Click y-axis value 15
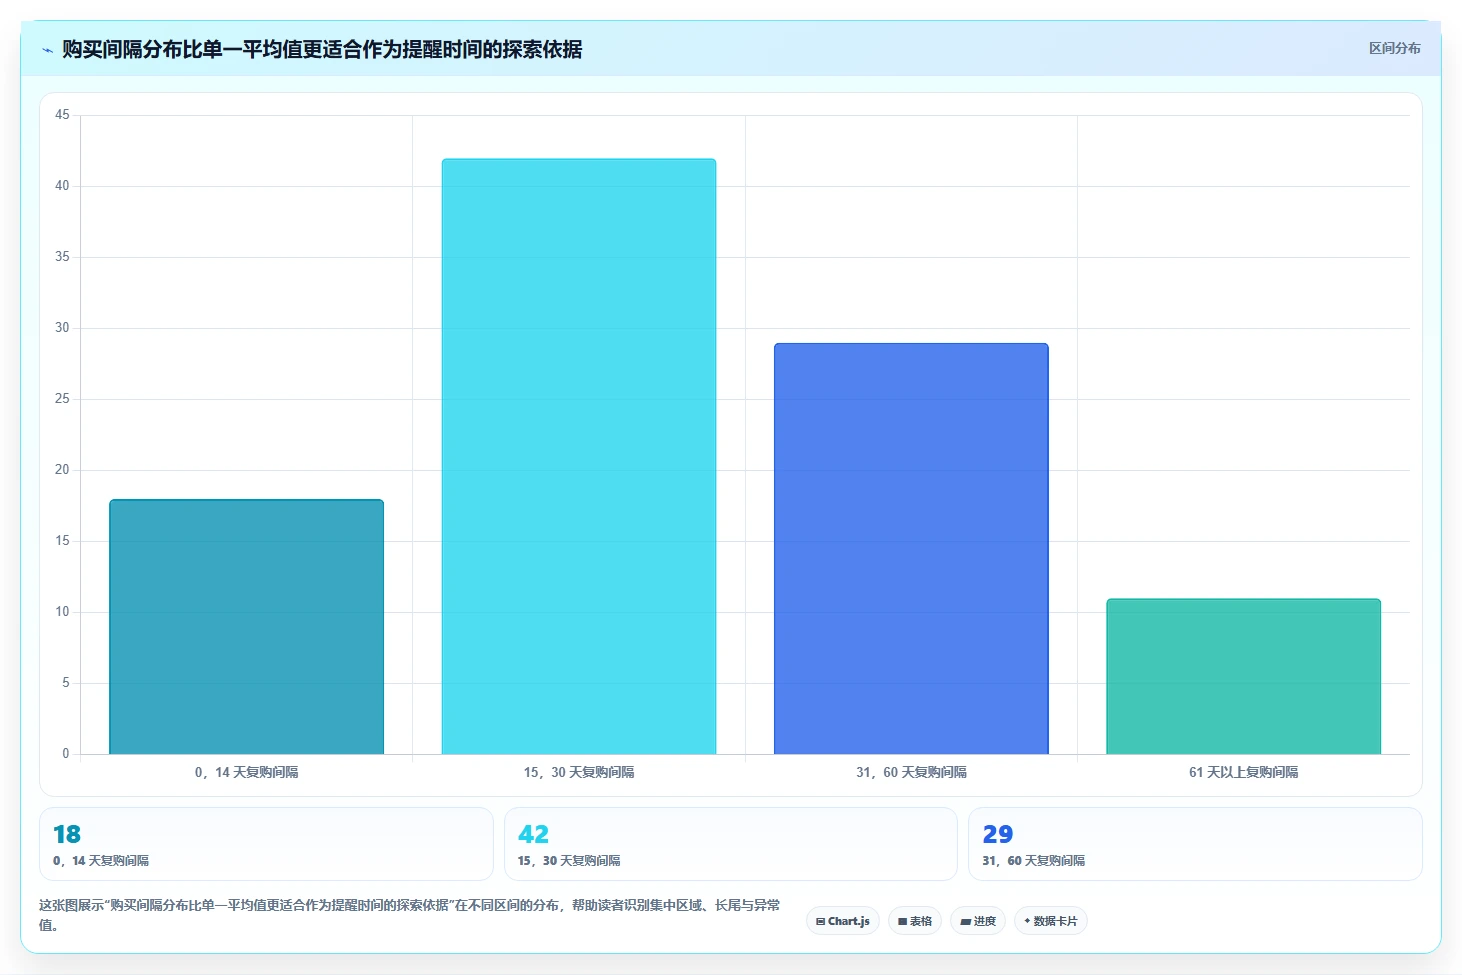 (x=62, y=541)
